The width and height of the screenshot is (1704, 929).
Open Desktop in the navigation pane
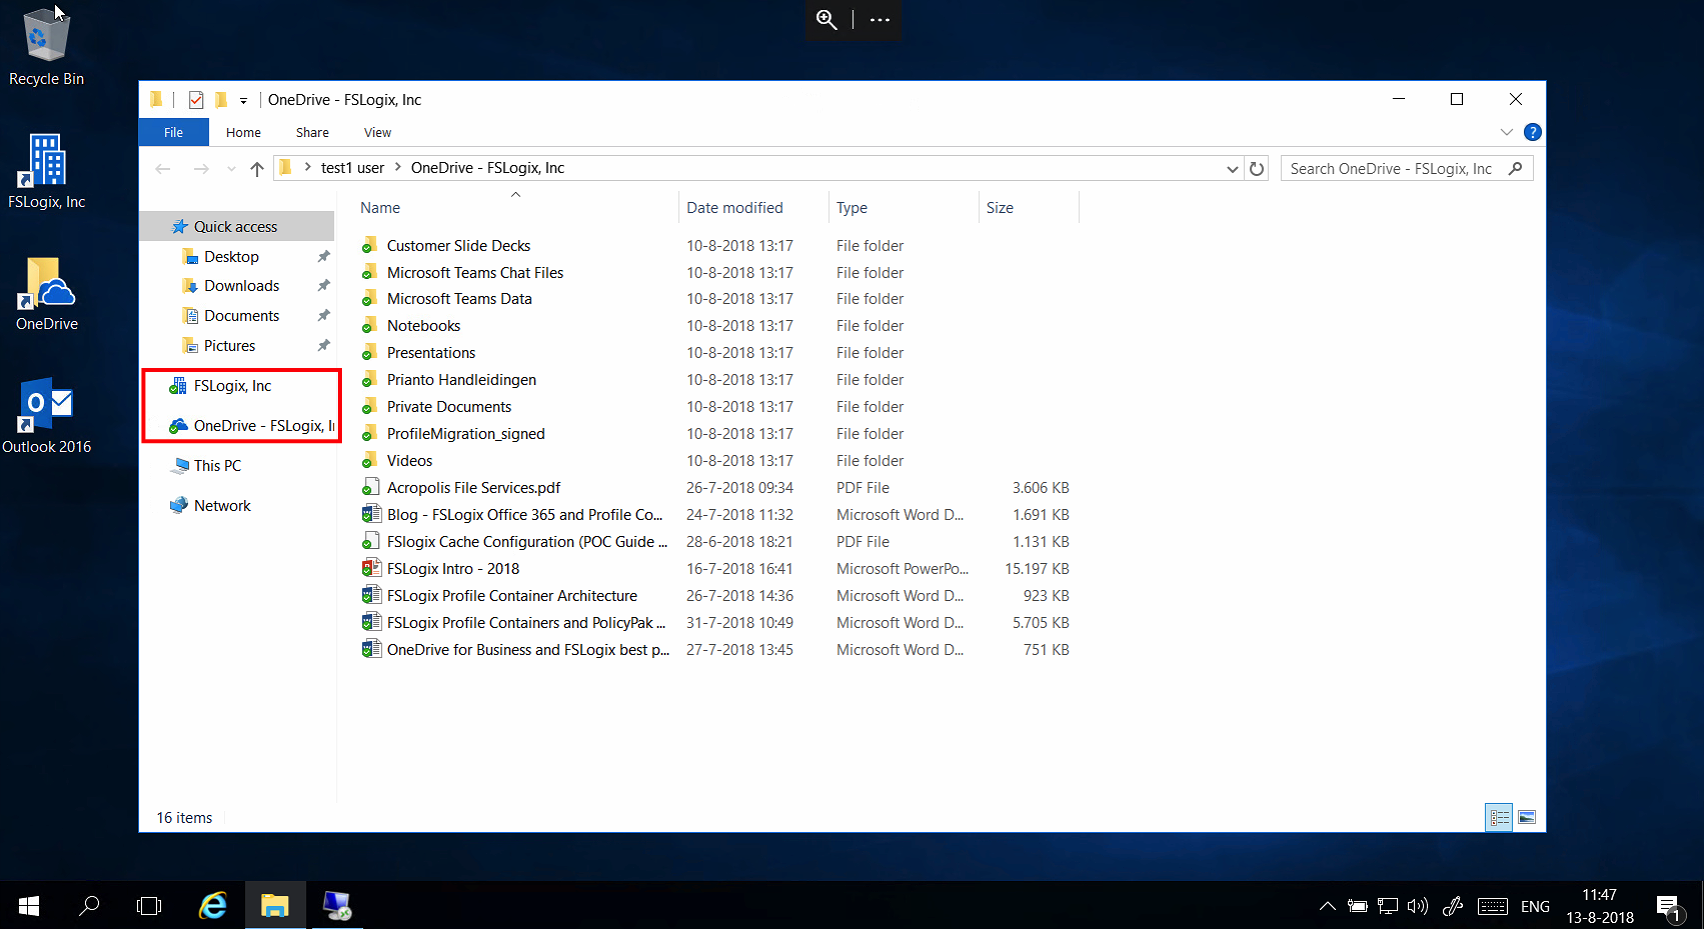(231, 257)
